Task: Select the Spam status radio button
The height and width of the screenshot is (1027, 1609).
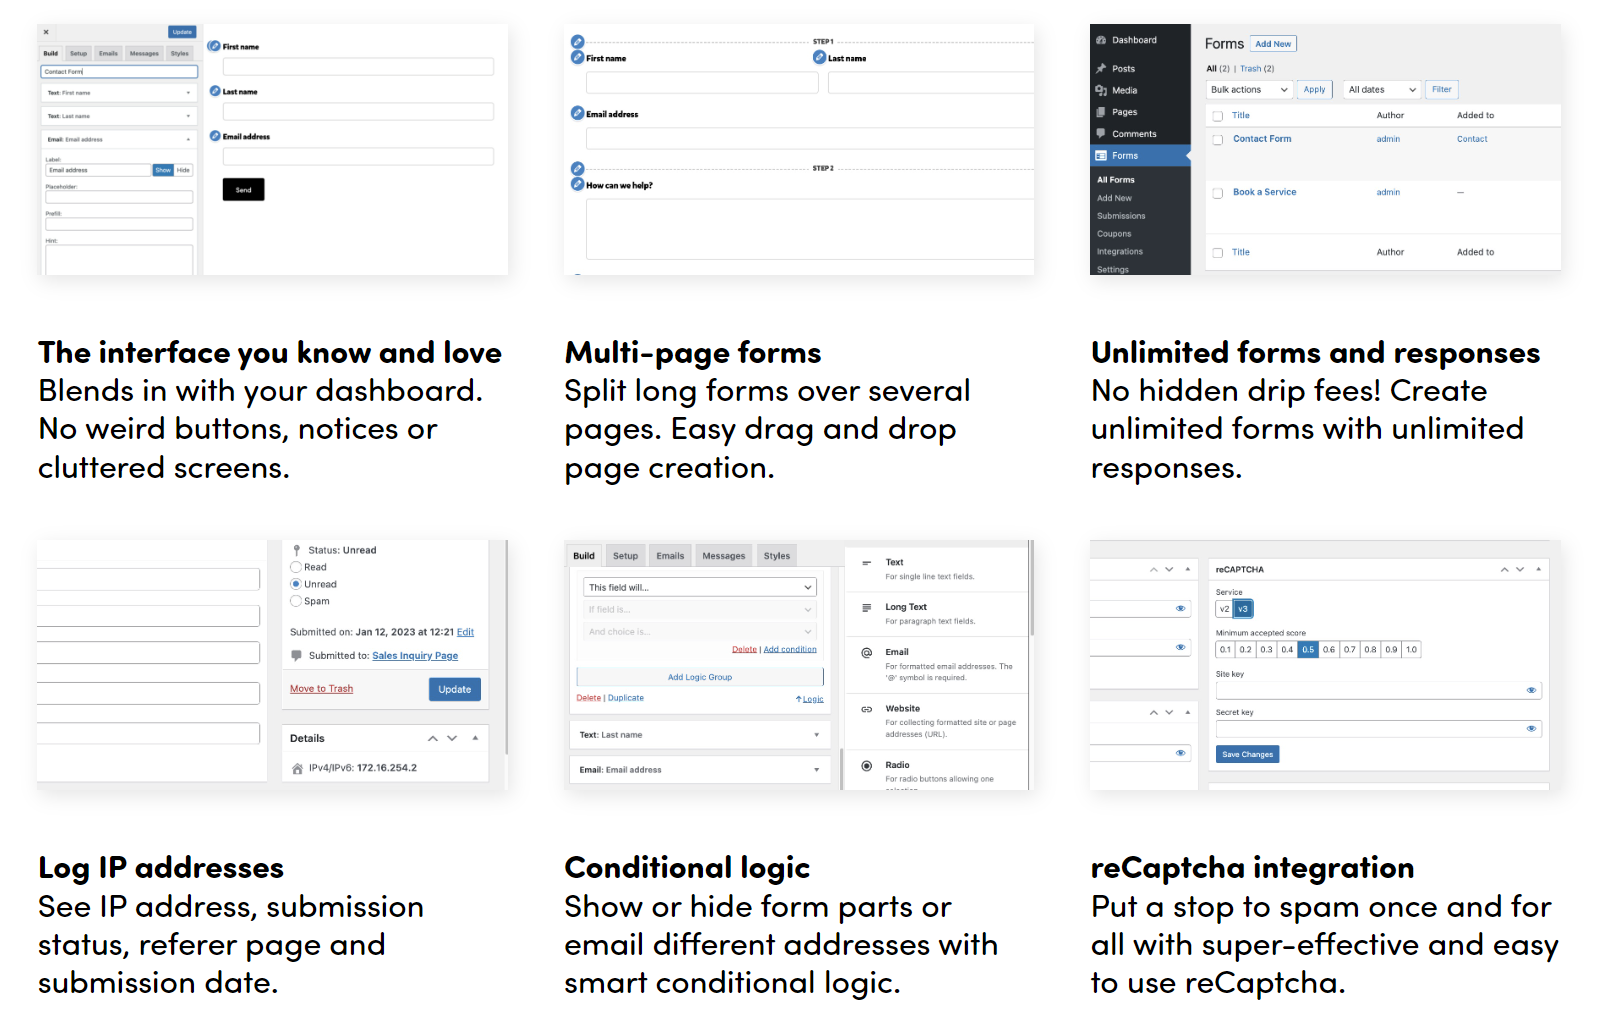Action: pyautogui.click(x=296, y=601)
